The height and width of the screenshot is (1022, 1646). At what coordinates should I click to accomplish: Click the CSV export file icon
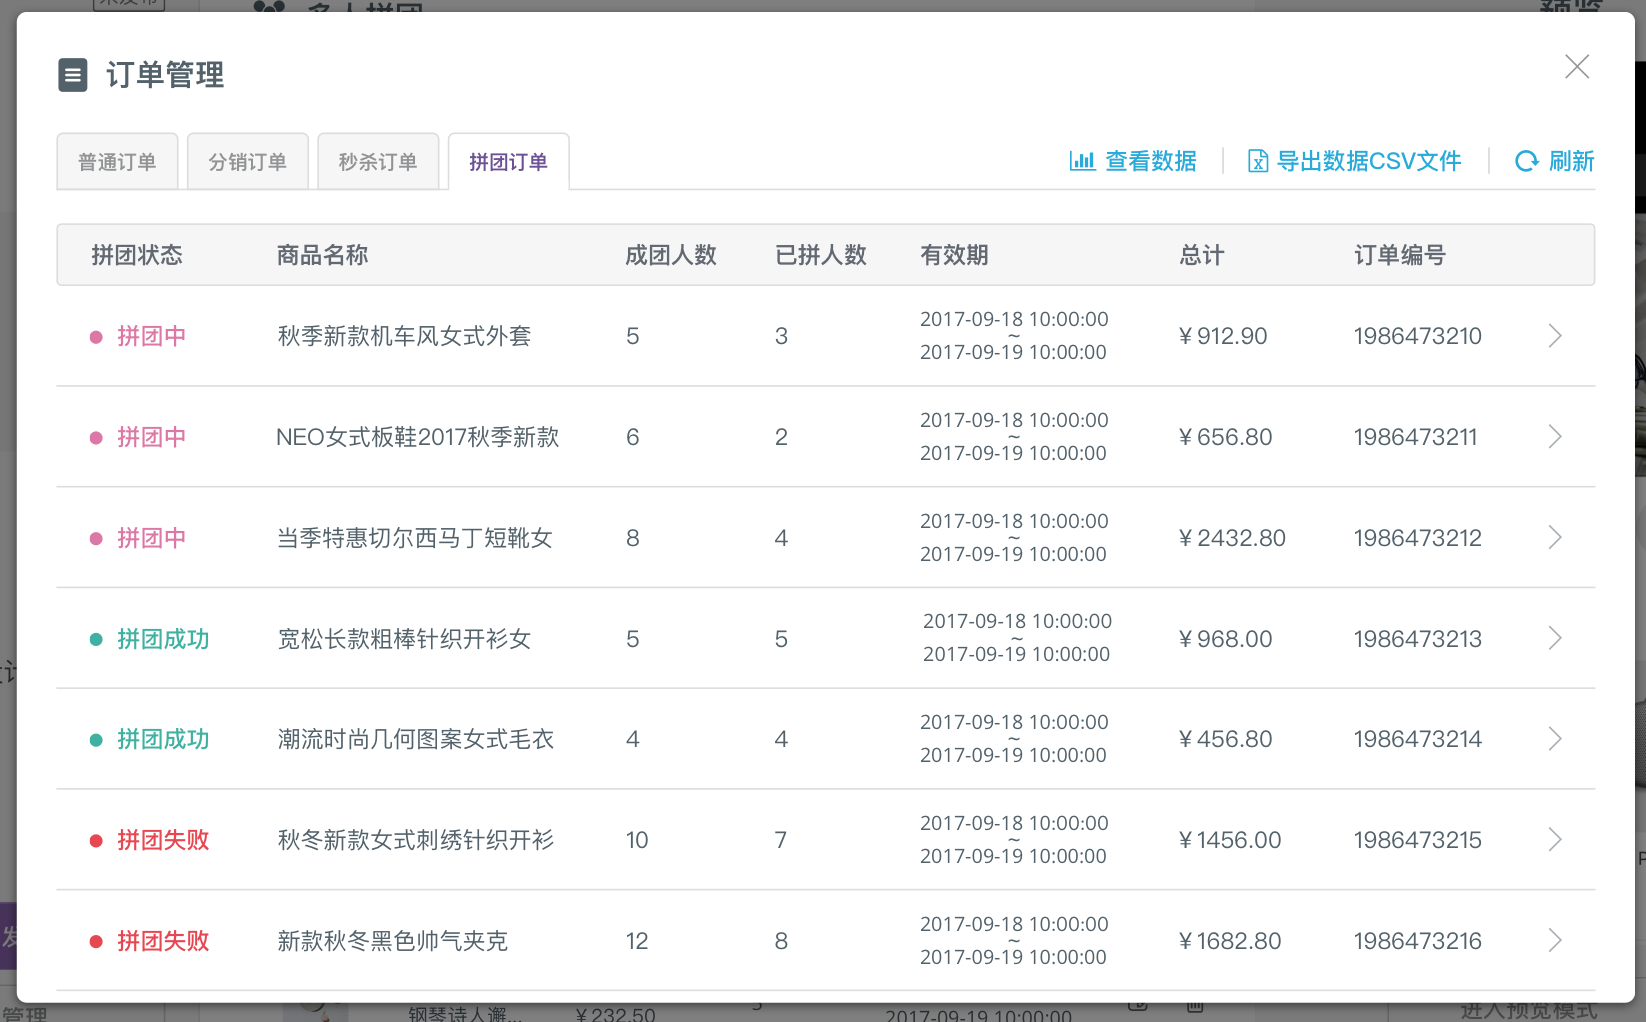[x=1258, y=161]
